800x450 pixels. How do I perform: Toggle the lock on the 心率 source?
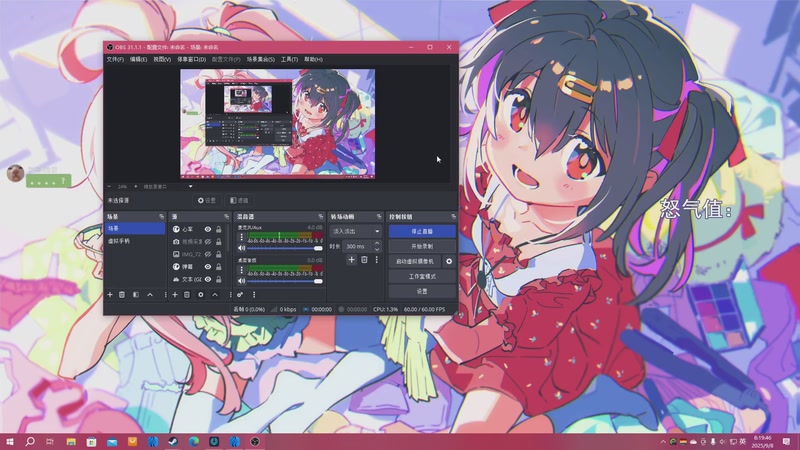coord(218,230)
